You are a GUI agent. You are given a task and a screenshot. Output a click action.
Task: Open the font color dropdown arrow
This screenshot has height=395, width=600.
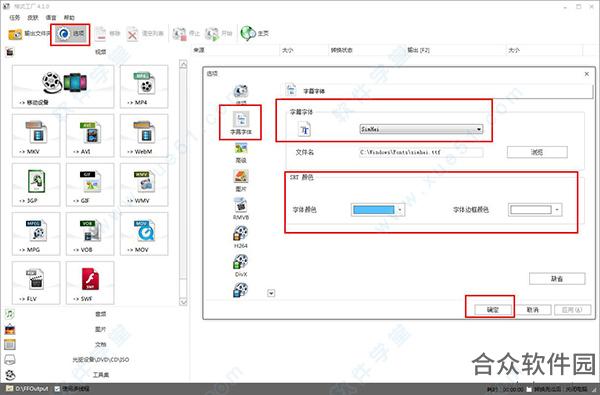(400, 210)
